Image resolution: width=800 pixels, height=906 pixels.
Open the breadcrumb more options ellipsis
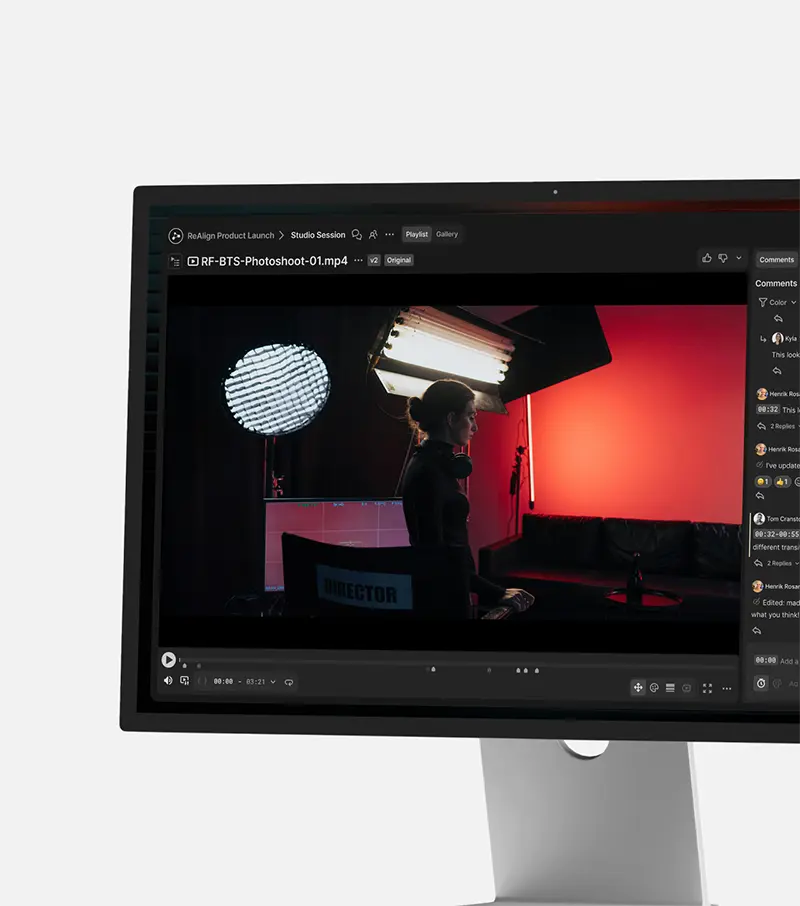pyautogui.click(x=389, y=235)
